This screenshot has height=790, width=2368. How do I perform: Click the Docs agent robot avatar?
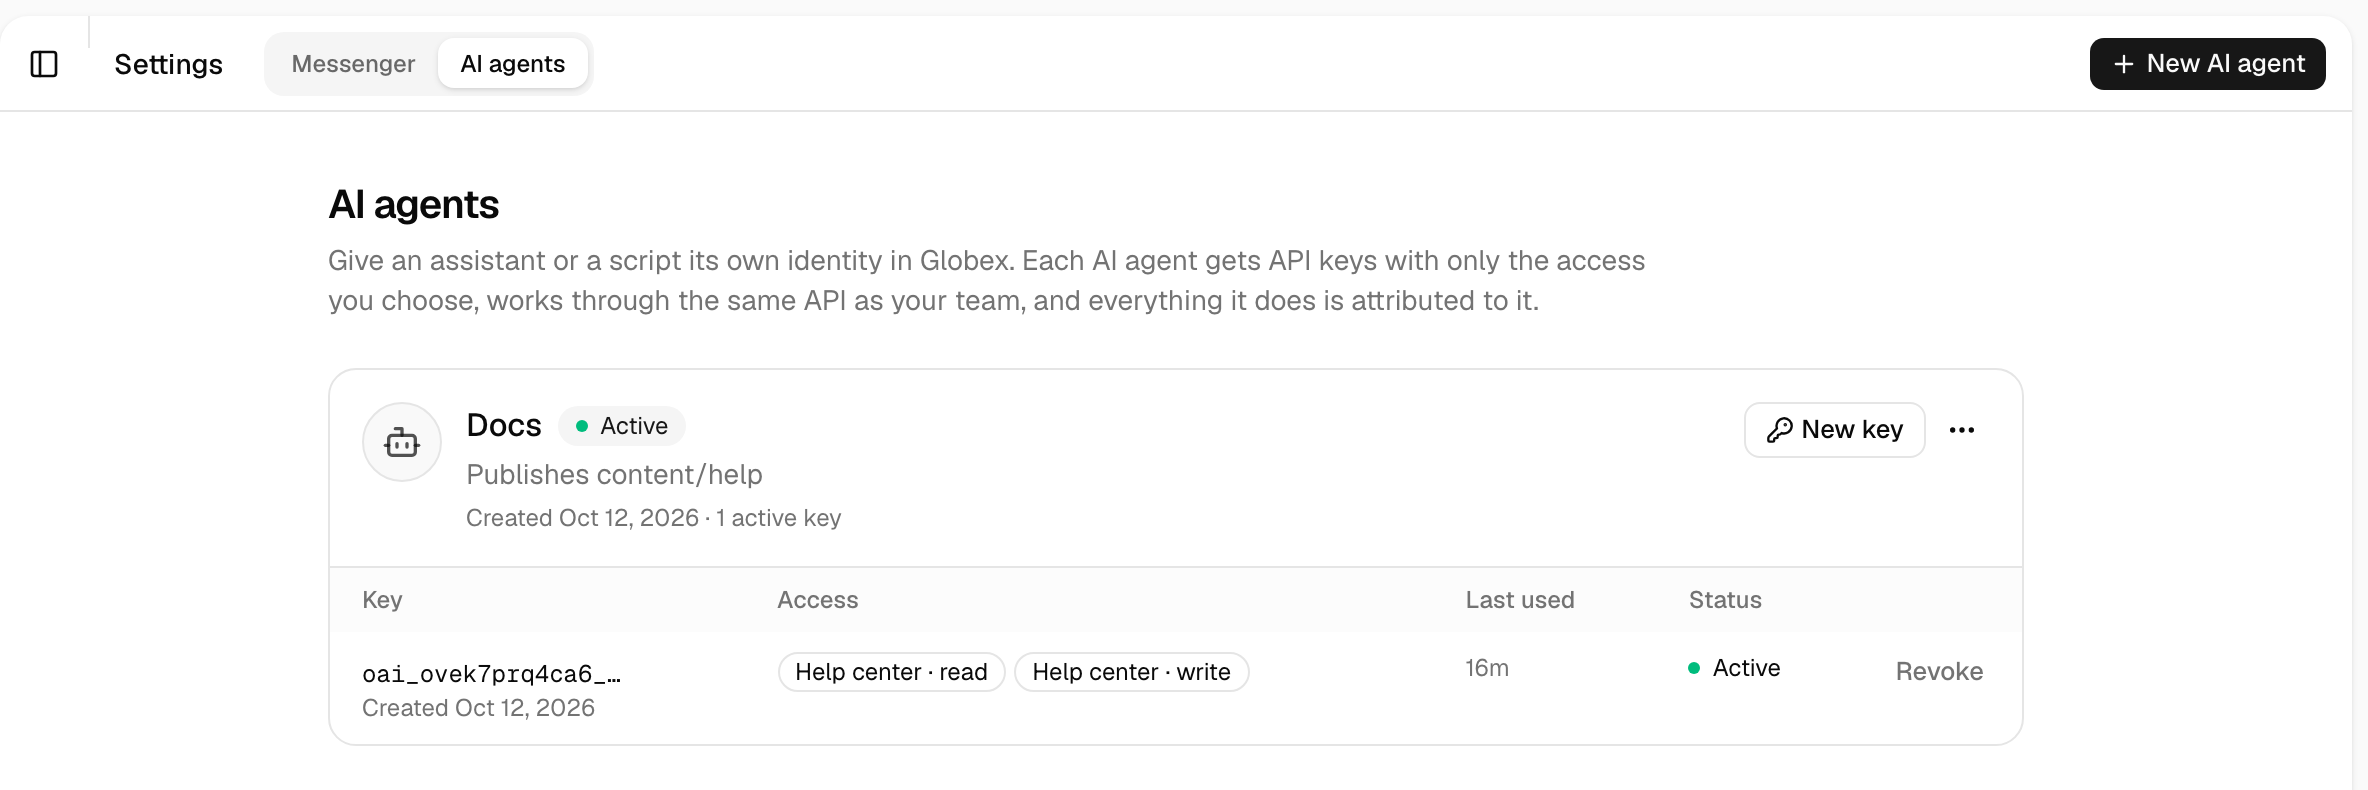pyautogui.click(x=402, y=442)
